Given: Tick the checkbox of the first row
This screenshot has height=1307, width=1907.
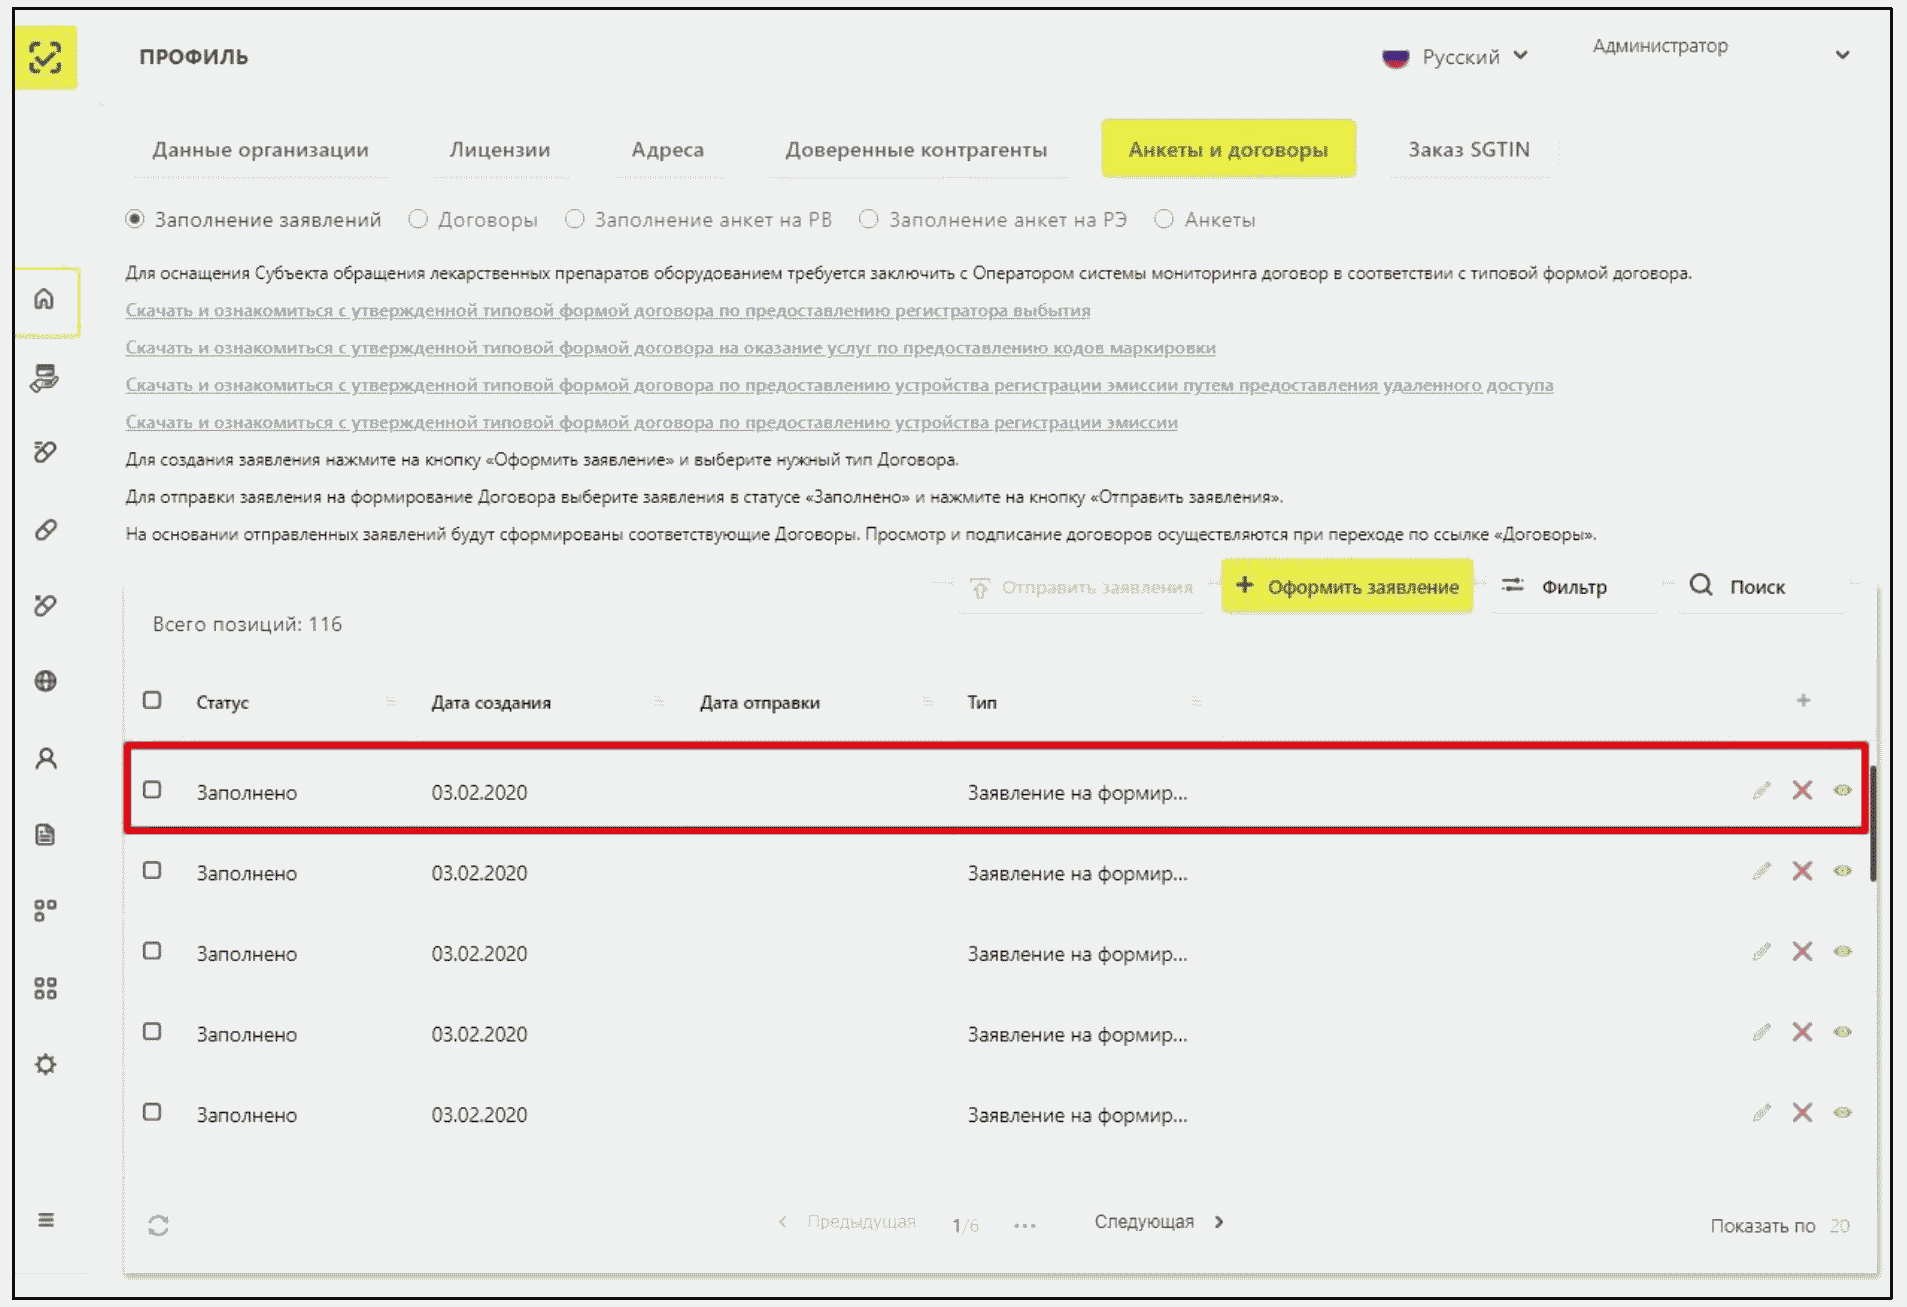Looking at the screenshot, I should [x=152, y=790].
